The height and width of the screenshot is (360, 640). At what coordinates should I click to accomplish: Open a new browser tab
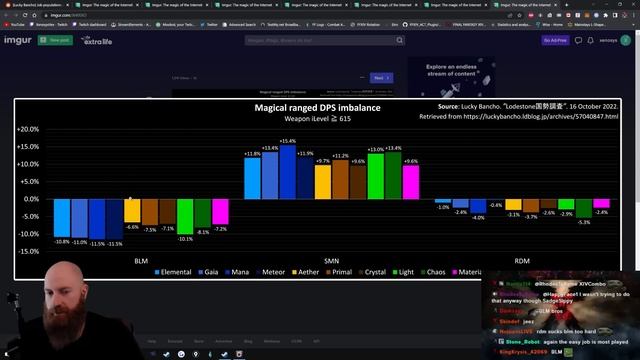(567, 5)
